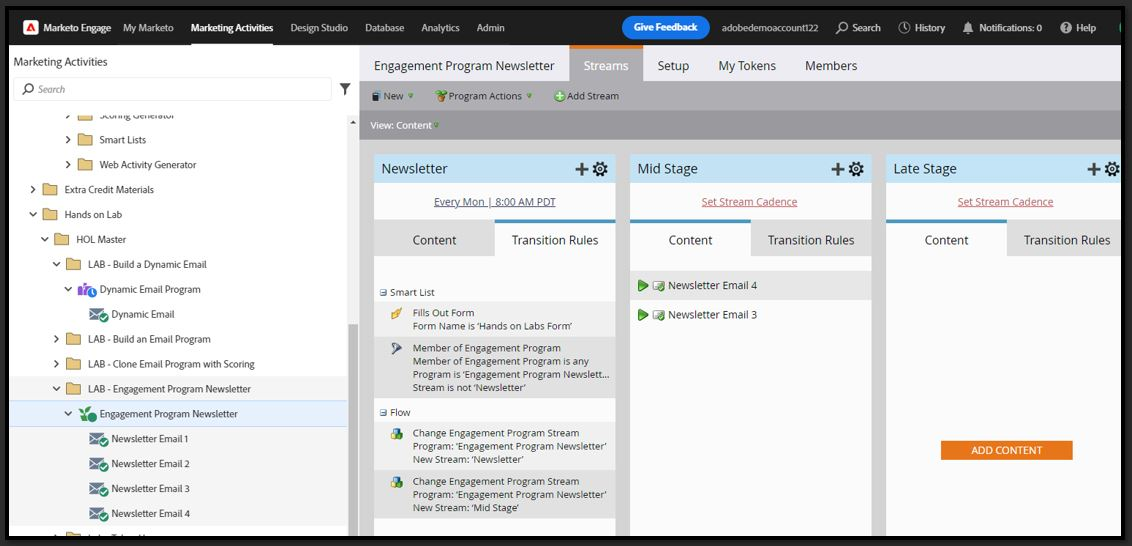Click the Member of Engagement Program filter icon
Viewport: 1132px width, 546px height.
(396, 348)
